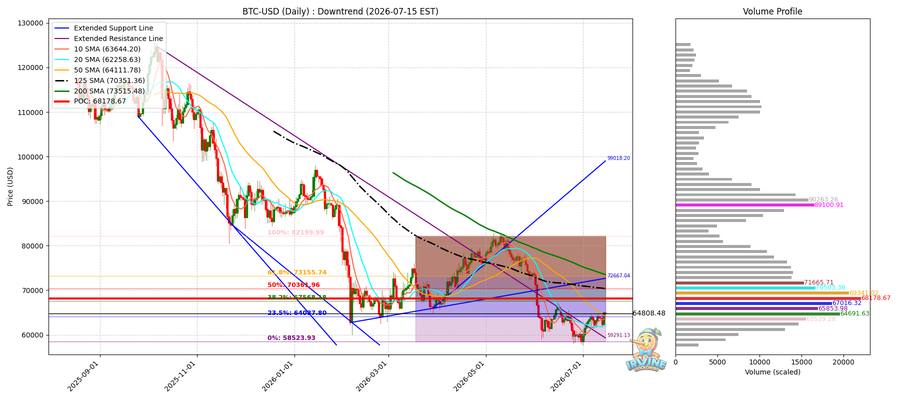Click the '0%: 58523.93' Fibonacci label
Screen dimensions: 900x400
tap(293, 339)
